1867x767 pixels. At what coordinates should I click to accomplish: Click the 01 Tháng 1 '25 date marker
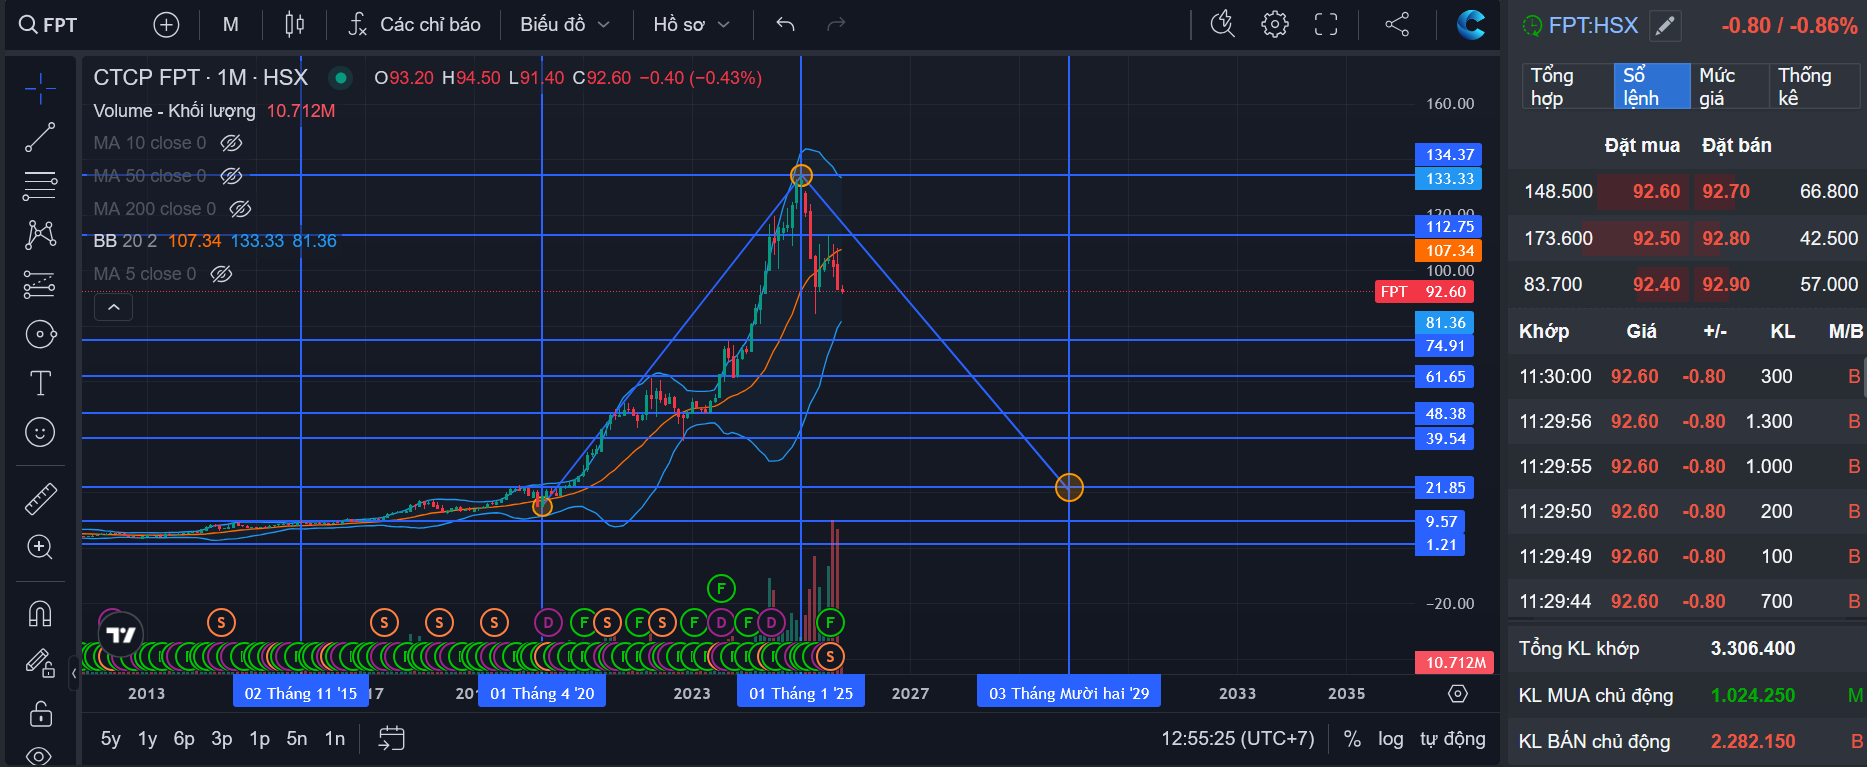coord(801,693)
